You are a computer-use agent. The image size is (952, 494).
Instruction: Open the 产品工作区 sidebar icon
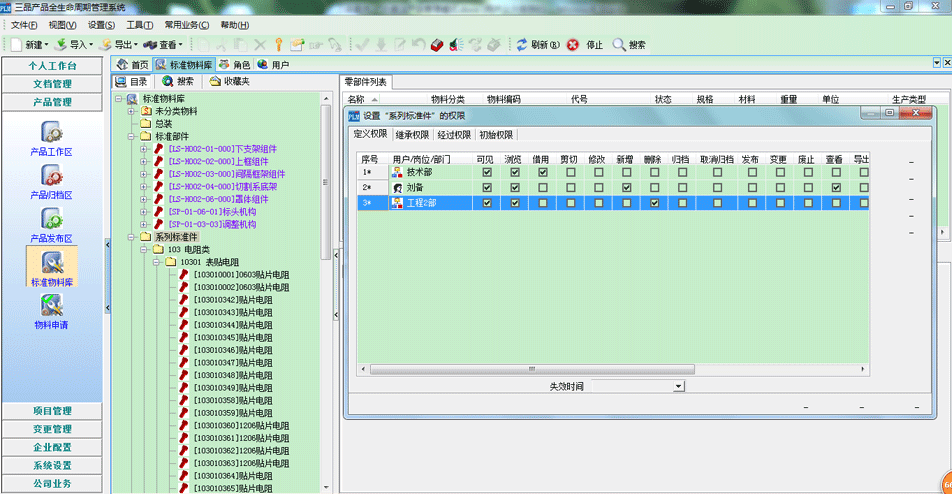tap(52, 131)
